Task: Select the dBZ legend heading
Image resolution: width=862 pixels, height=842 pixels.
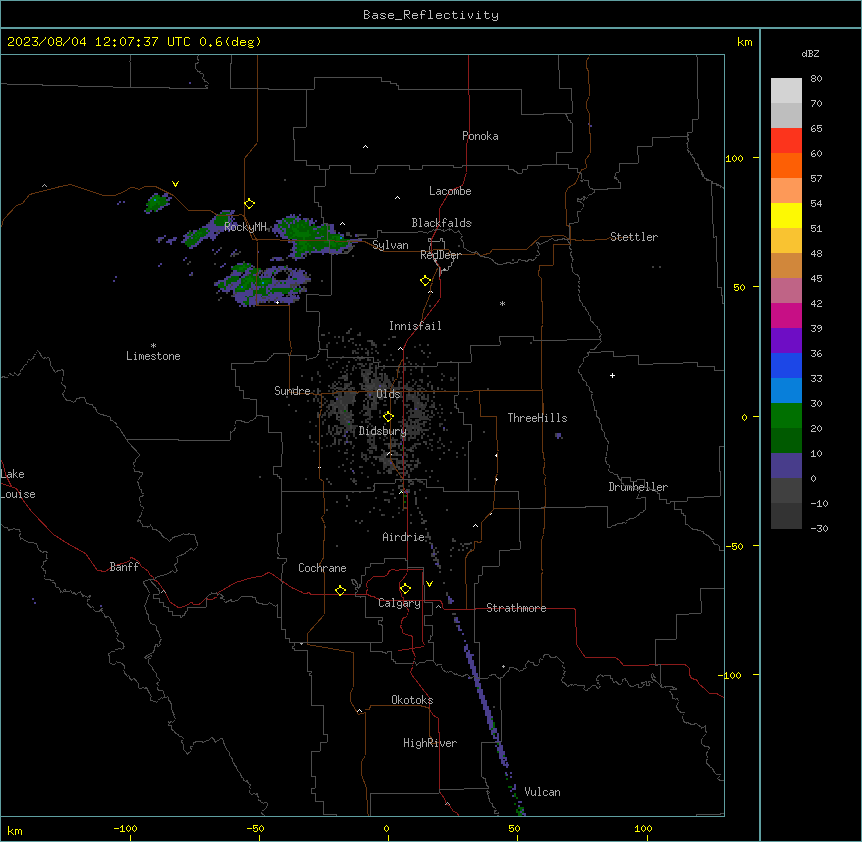Action: click(x=810, y=53)
